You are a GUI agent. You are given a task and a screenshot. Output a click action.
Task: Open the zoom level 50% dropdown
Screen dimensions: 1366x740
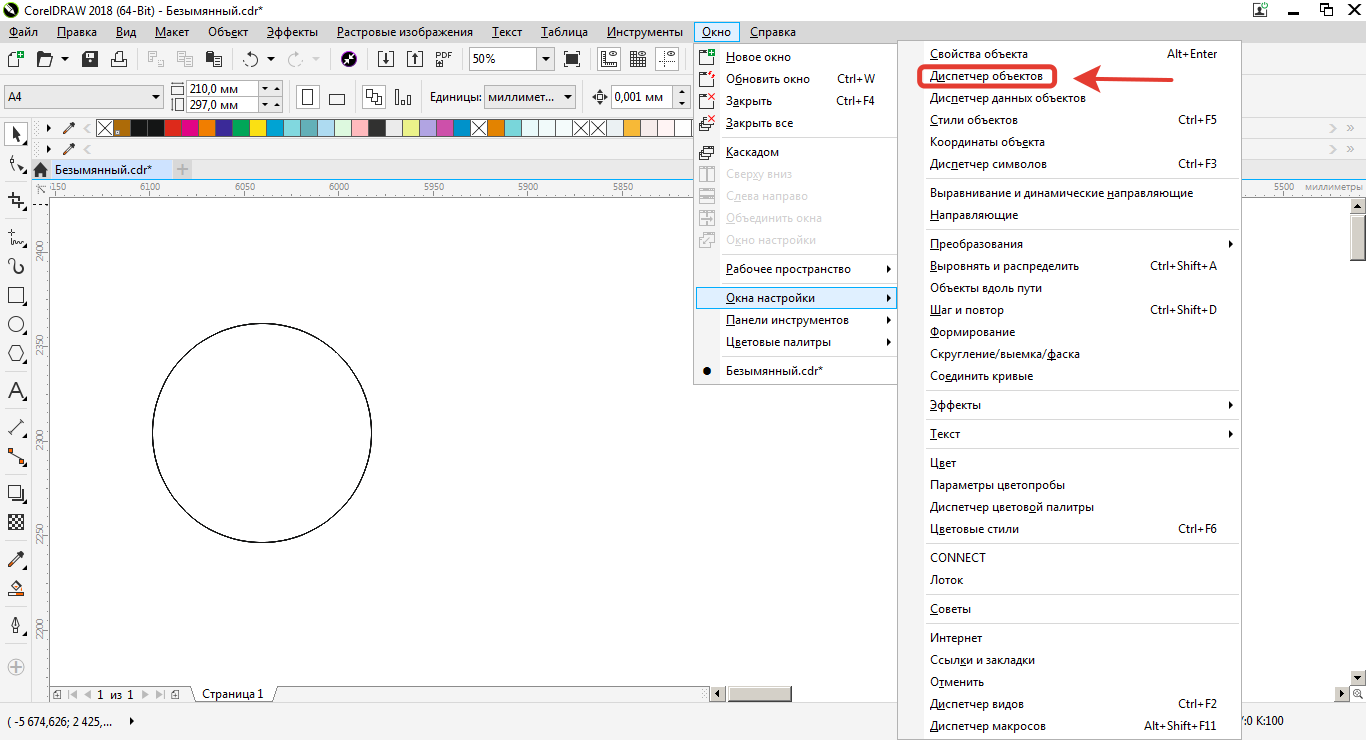[545, 59]
